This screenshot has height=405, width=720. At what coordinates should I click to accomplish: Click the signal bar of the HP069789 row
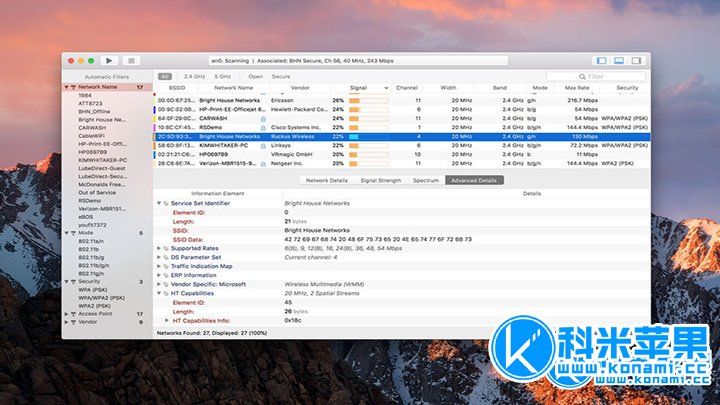[368, 155]
